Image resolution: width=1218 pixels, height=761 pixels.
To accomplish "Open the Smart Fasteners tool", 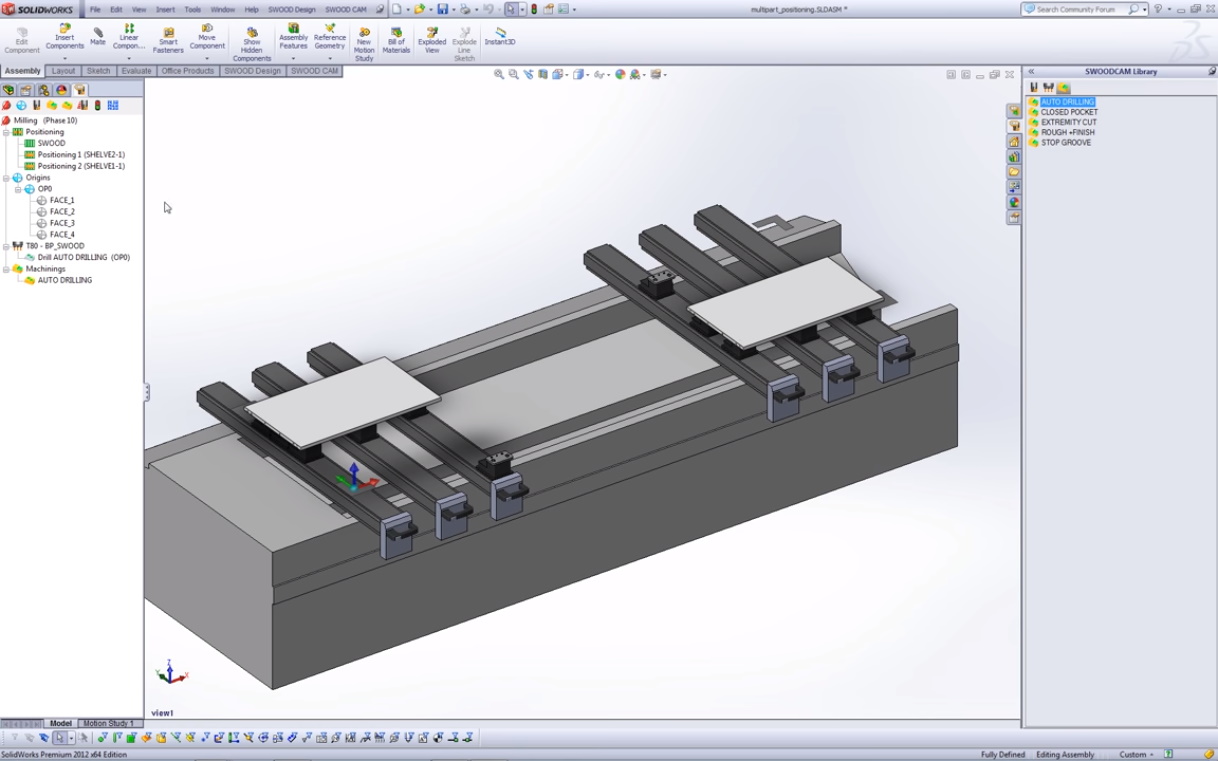I will (168, 40).
